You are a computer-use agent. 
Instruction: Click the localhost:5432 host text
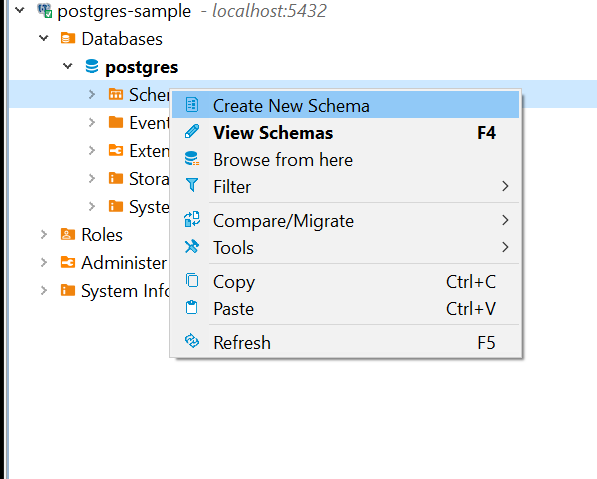(x=269, y=11)
